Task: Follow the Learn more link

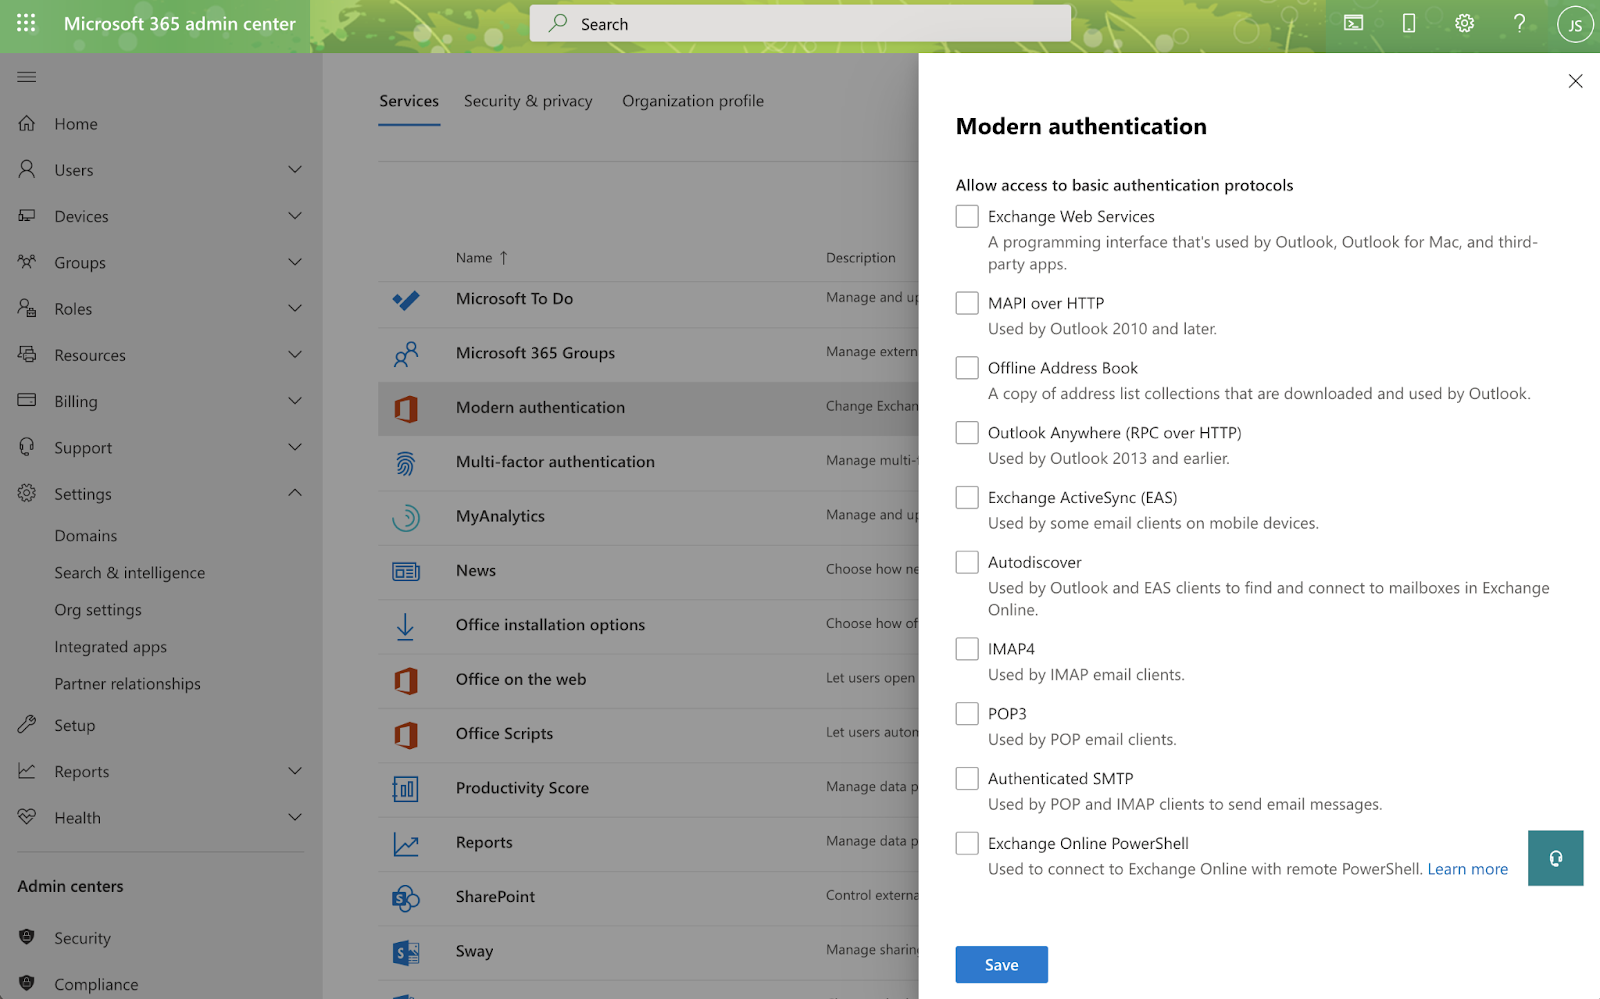Action: 1467,869
